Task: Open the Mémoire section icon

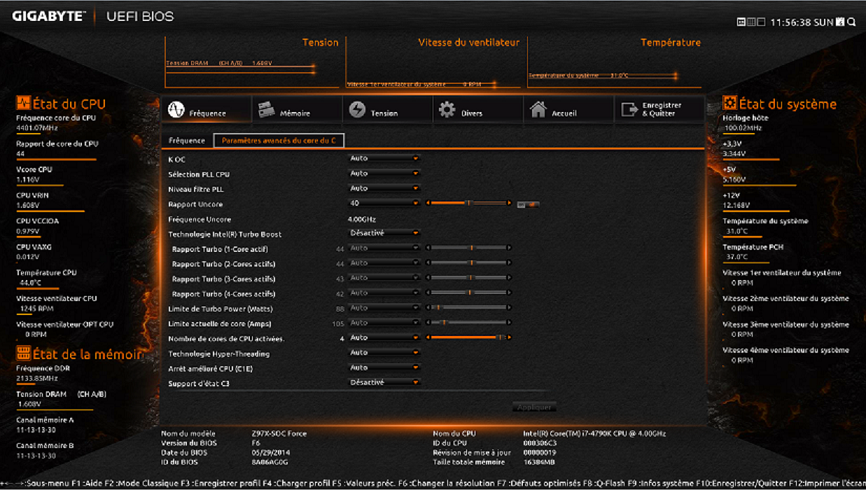Action: pyautogui.click(x=267, y=109)
